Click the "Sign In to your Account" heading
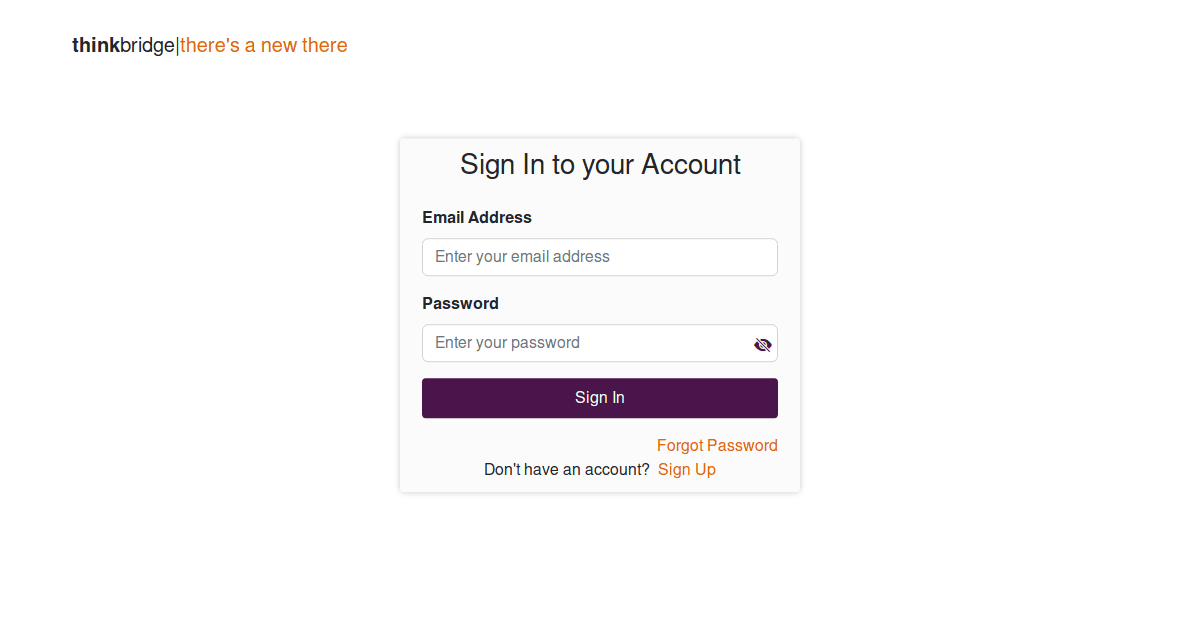 600,164
